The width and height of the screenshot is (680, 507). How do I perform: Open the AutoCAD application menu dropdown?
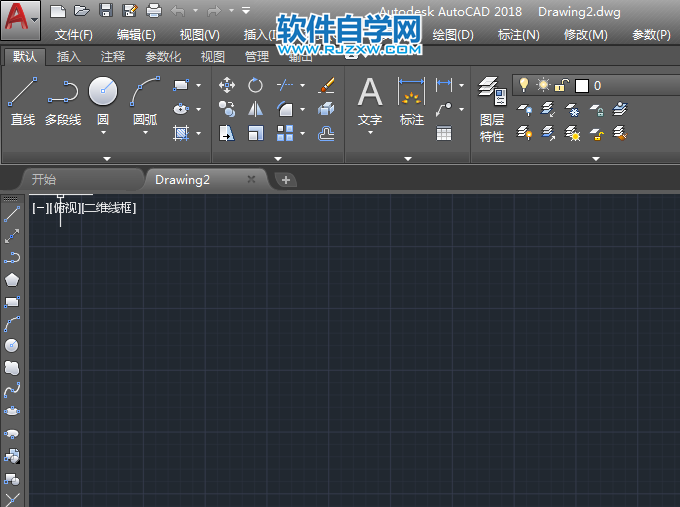(x=20, y=19)
